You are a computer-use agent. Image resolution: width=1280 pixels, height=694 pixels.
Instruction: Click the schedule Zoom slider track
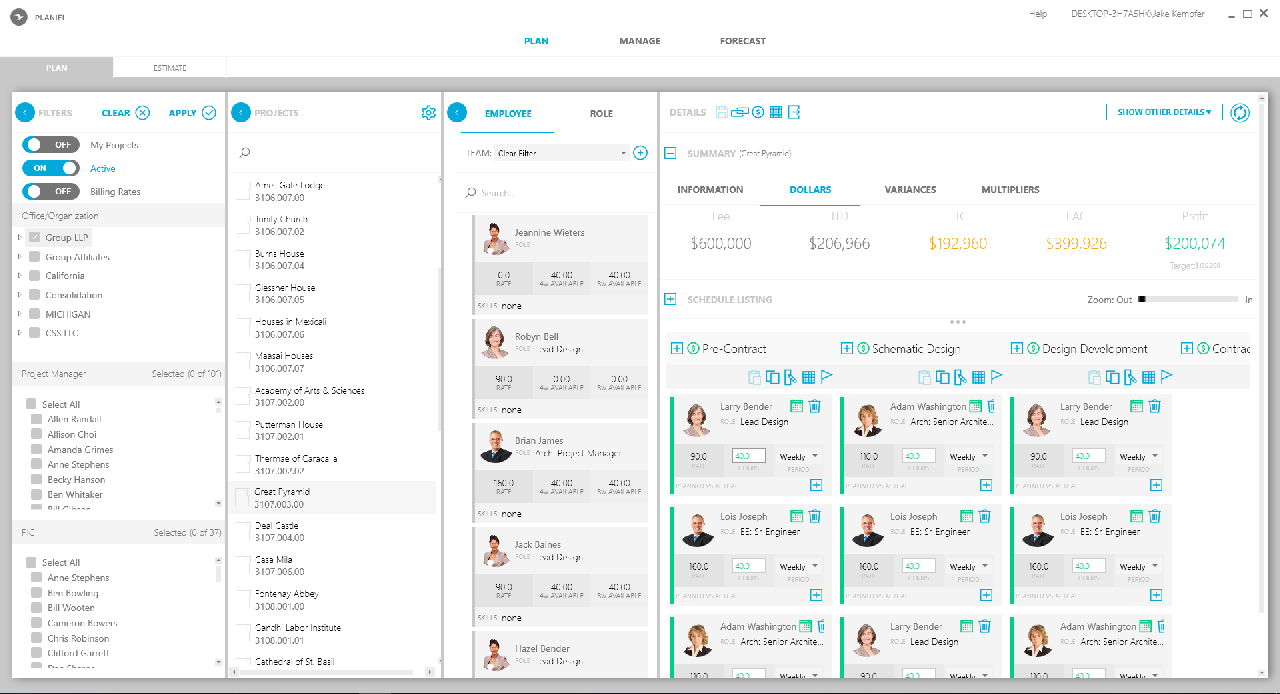point(1188,299)
